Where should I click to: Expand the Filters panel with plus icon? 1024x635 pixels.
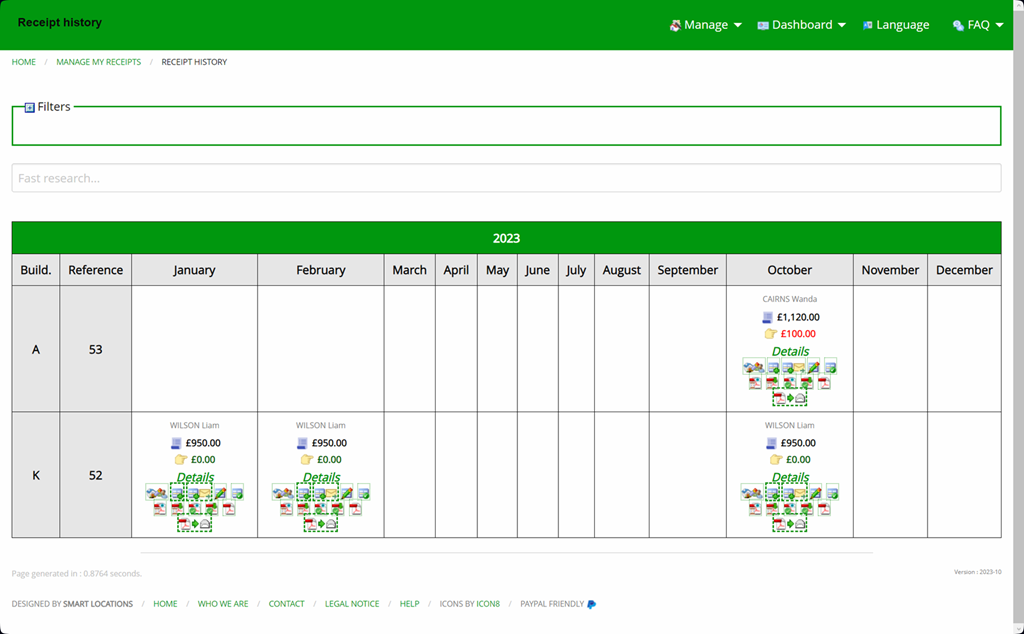[29, 107]
